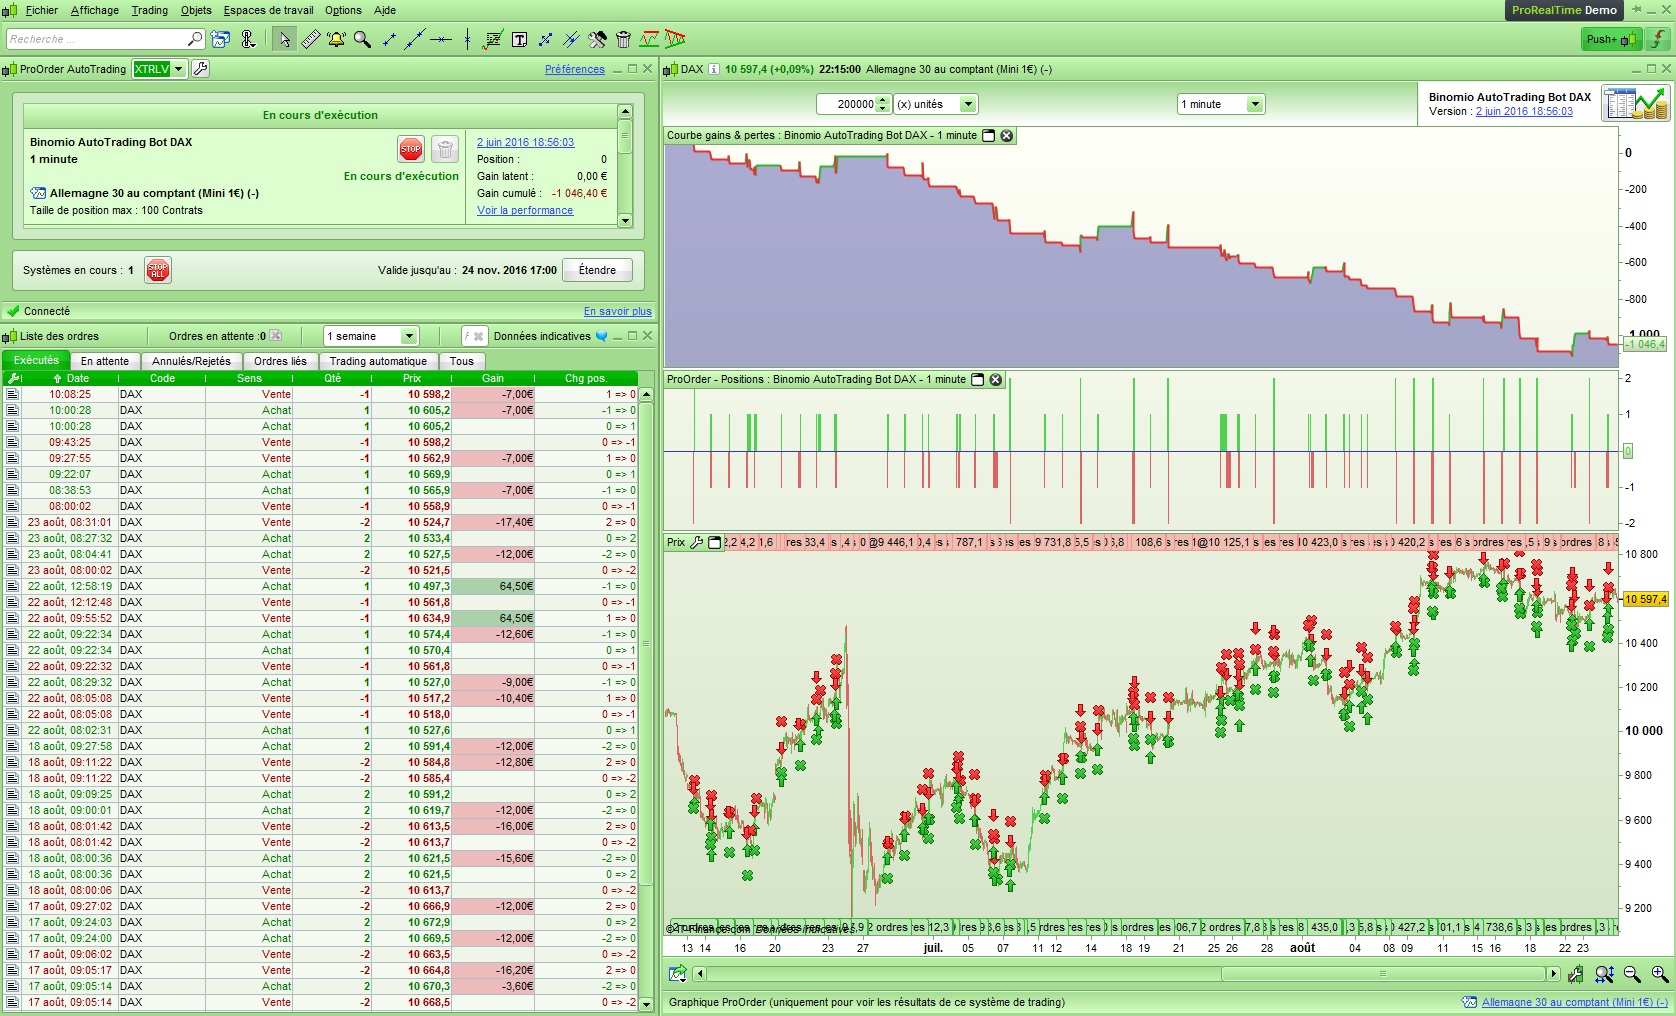Open the alarm bell alert tool
The height and width of the screenshot is (1016, 1676).
[336, 39]
